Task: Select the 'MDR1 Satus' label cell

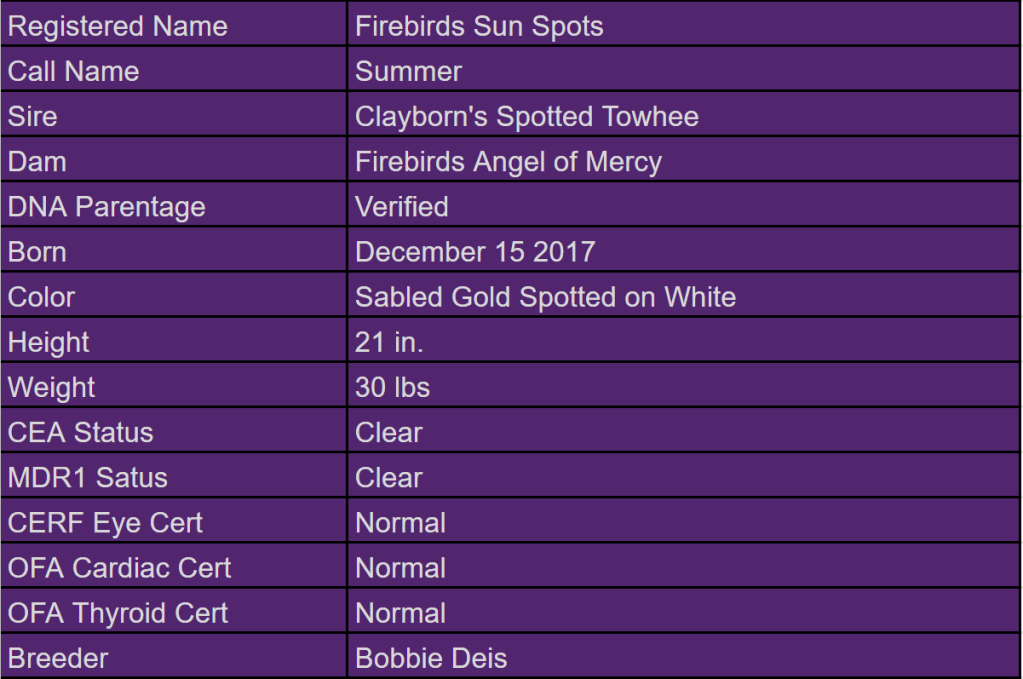Action: click(88, 477)
